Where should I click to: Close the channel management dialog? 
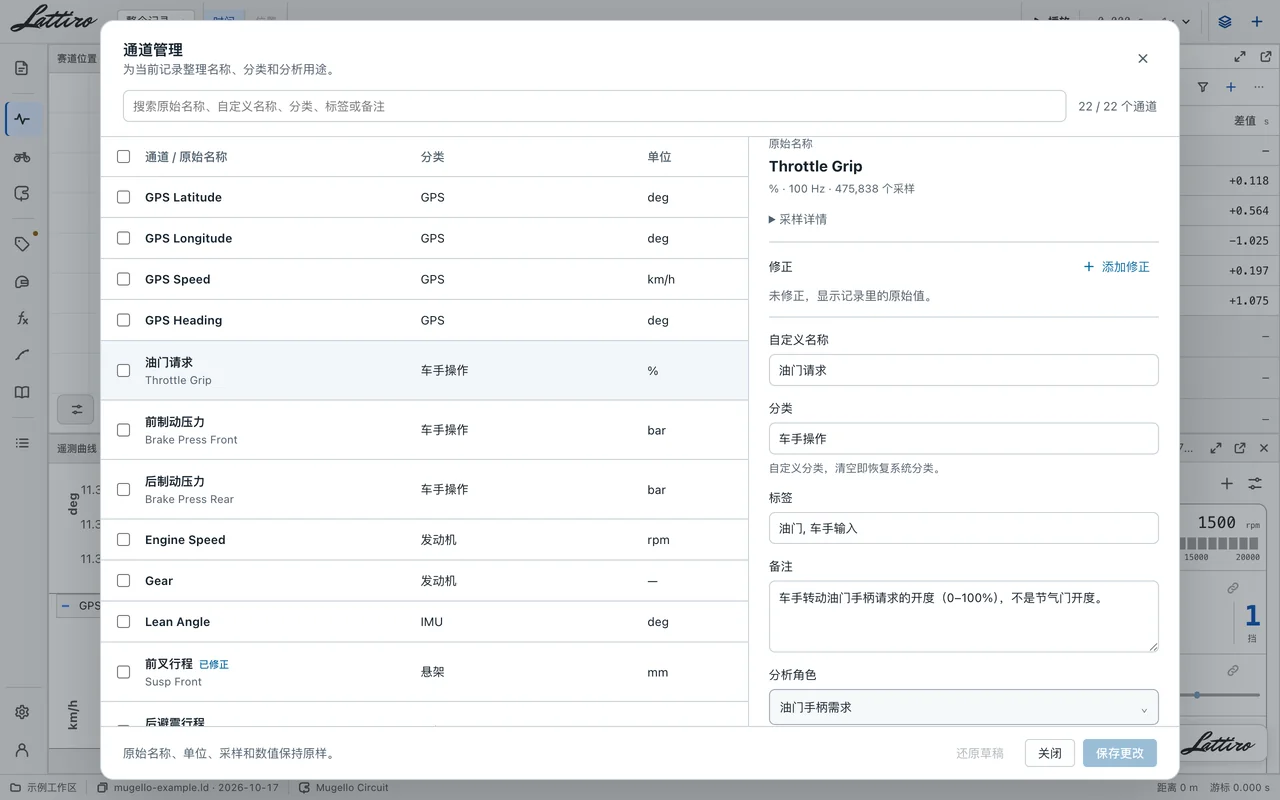coord(1143,59)
